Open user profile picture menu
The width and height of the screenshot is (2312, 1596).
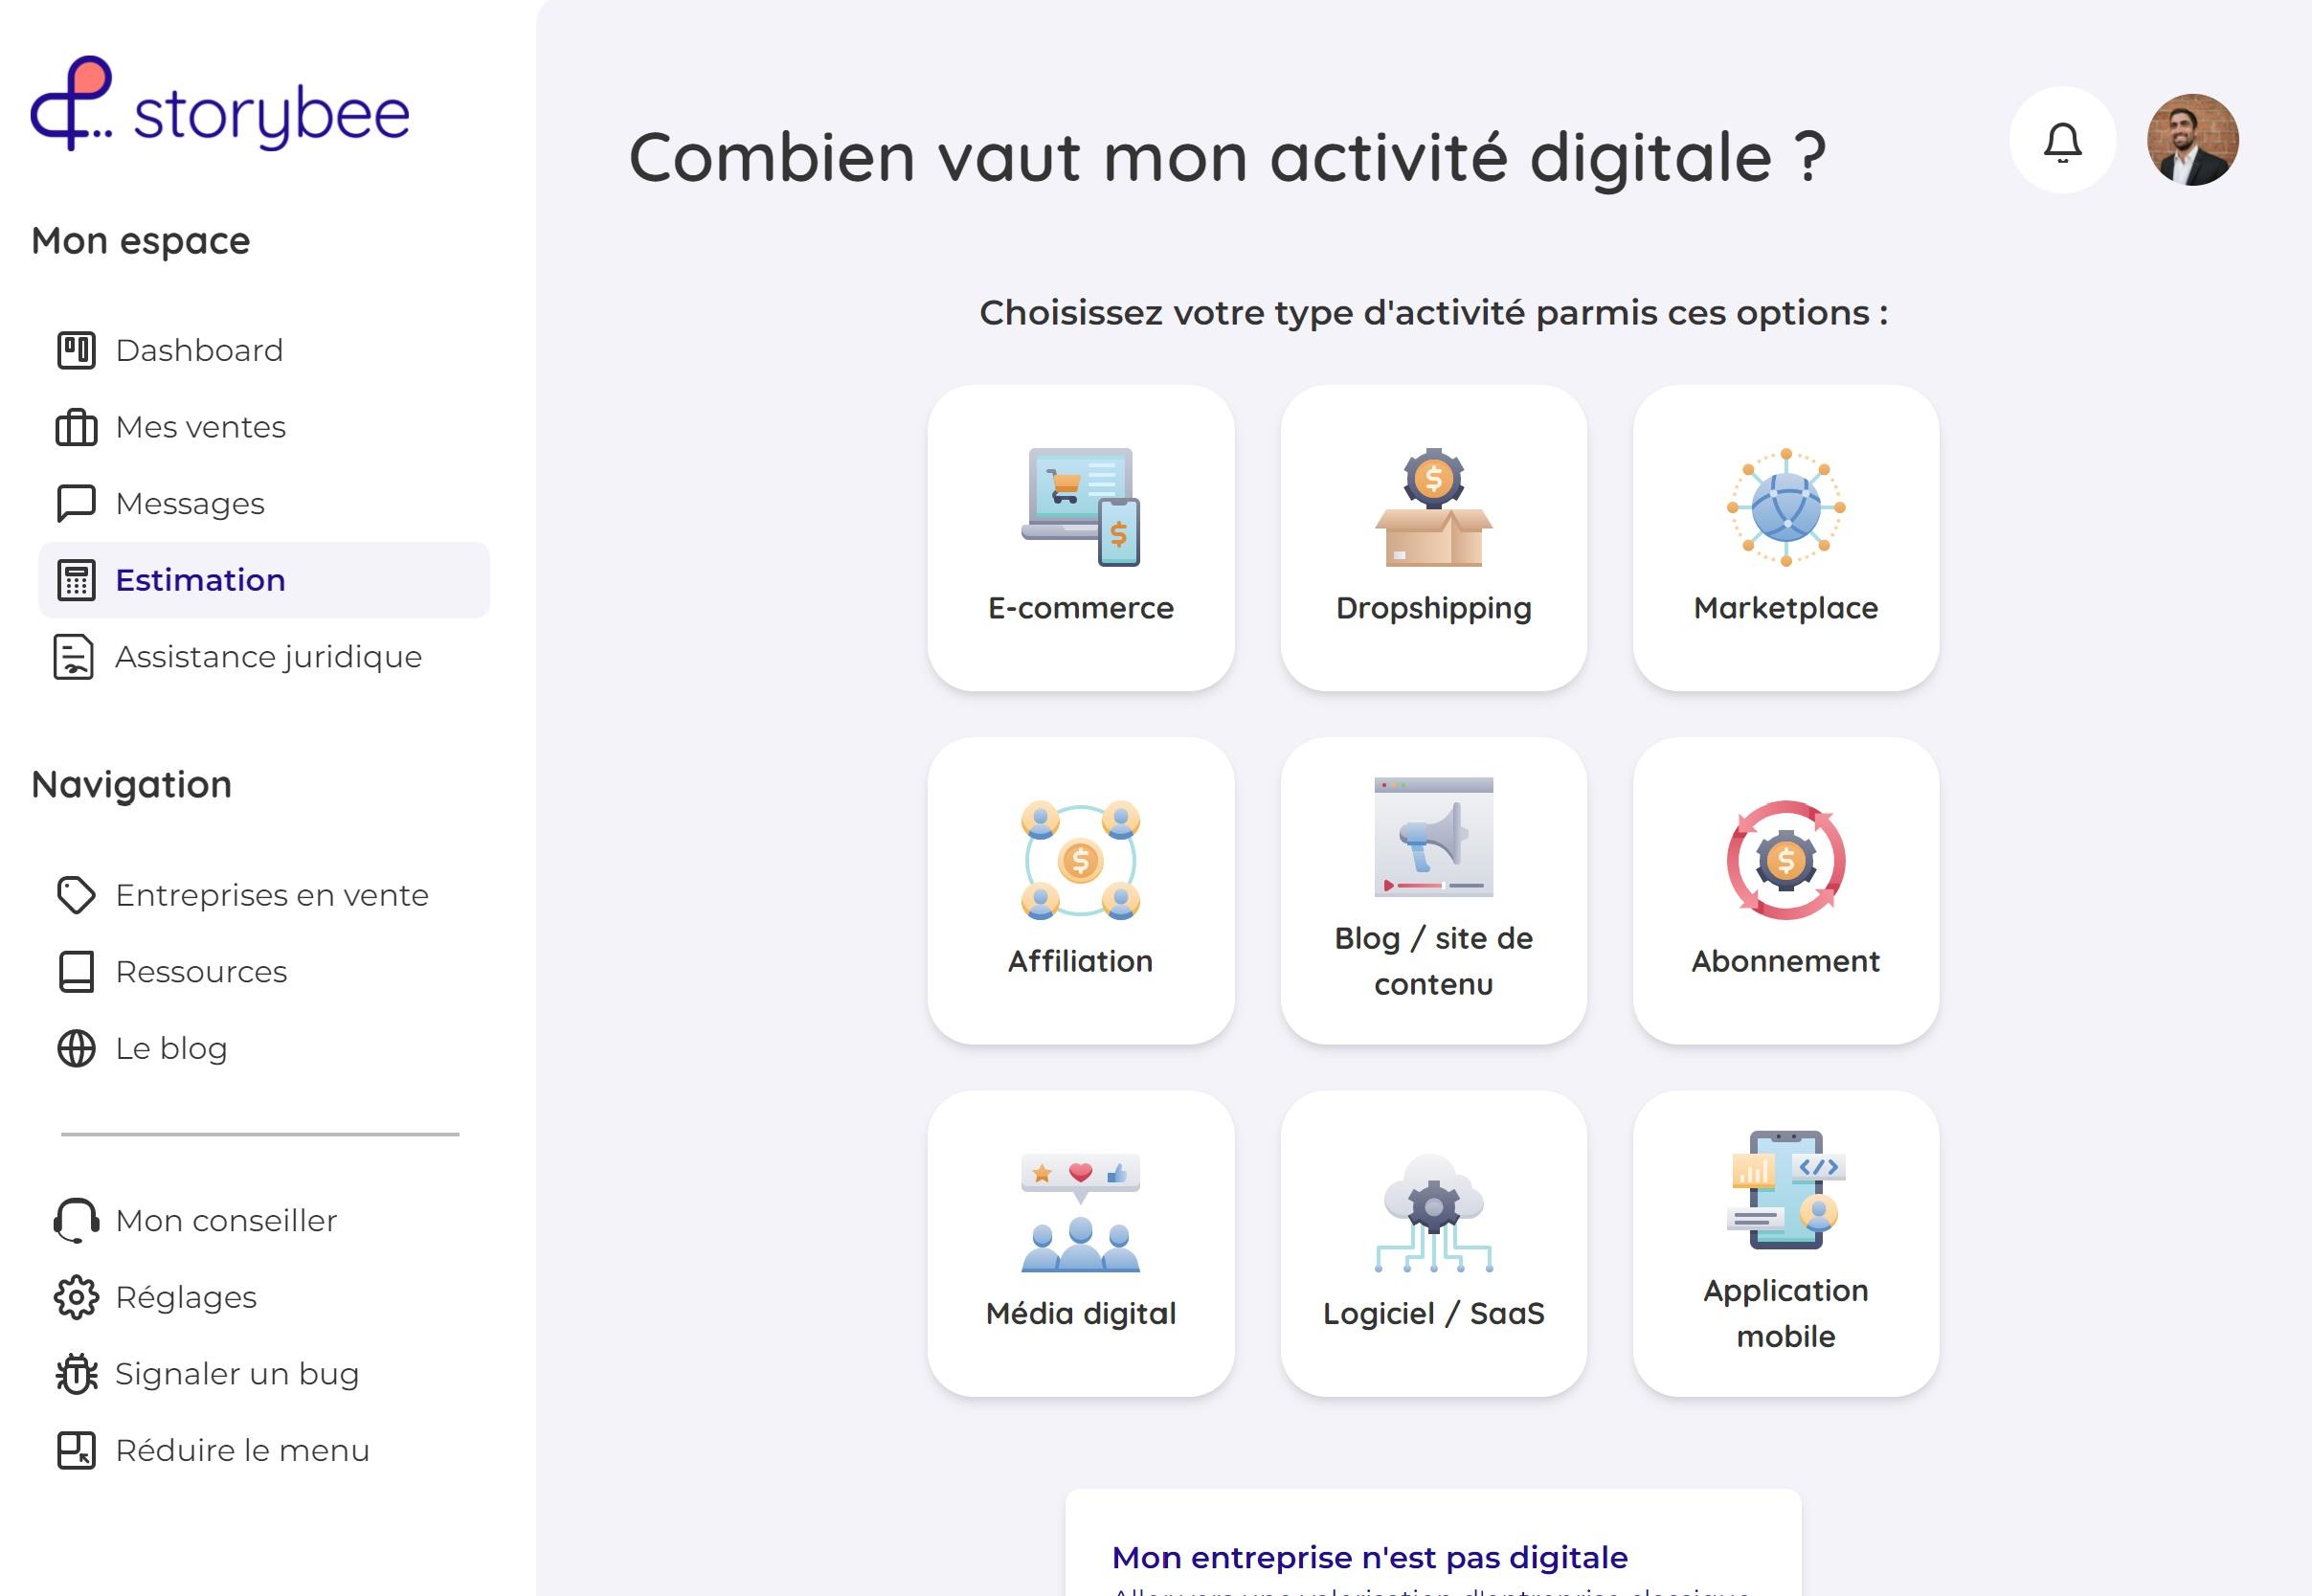[2194, 141]
